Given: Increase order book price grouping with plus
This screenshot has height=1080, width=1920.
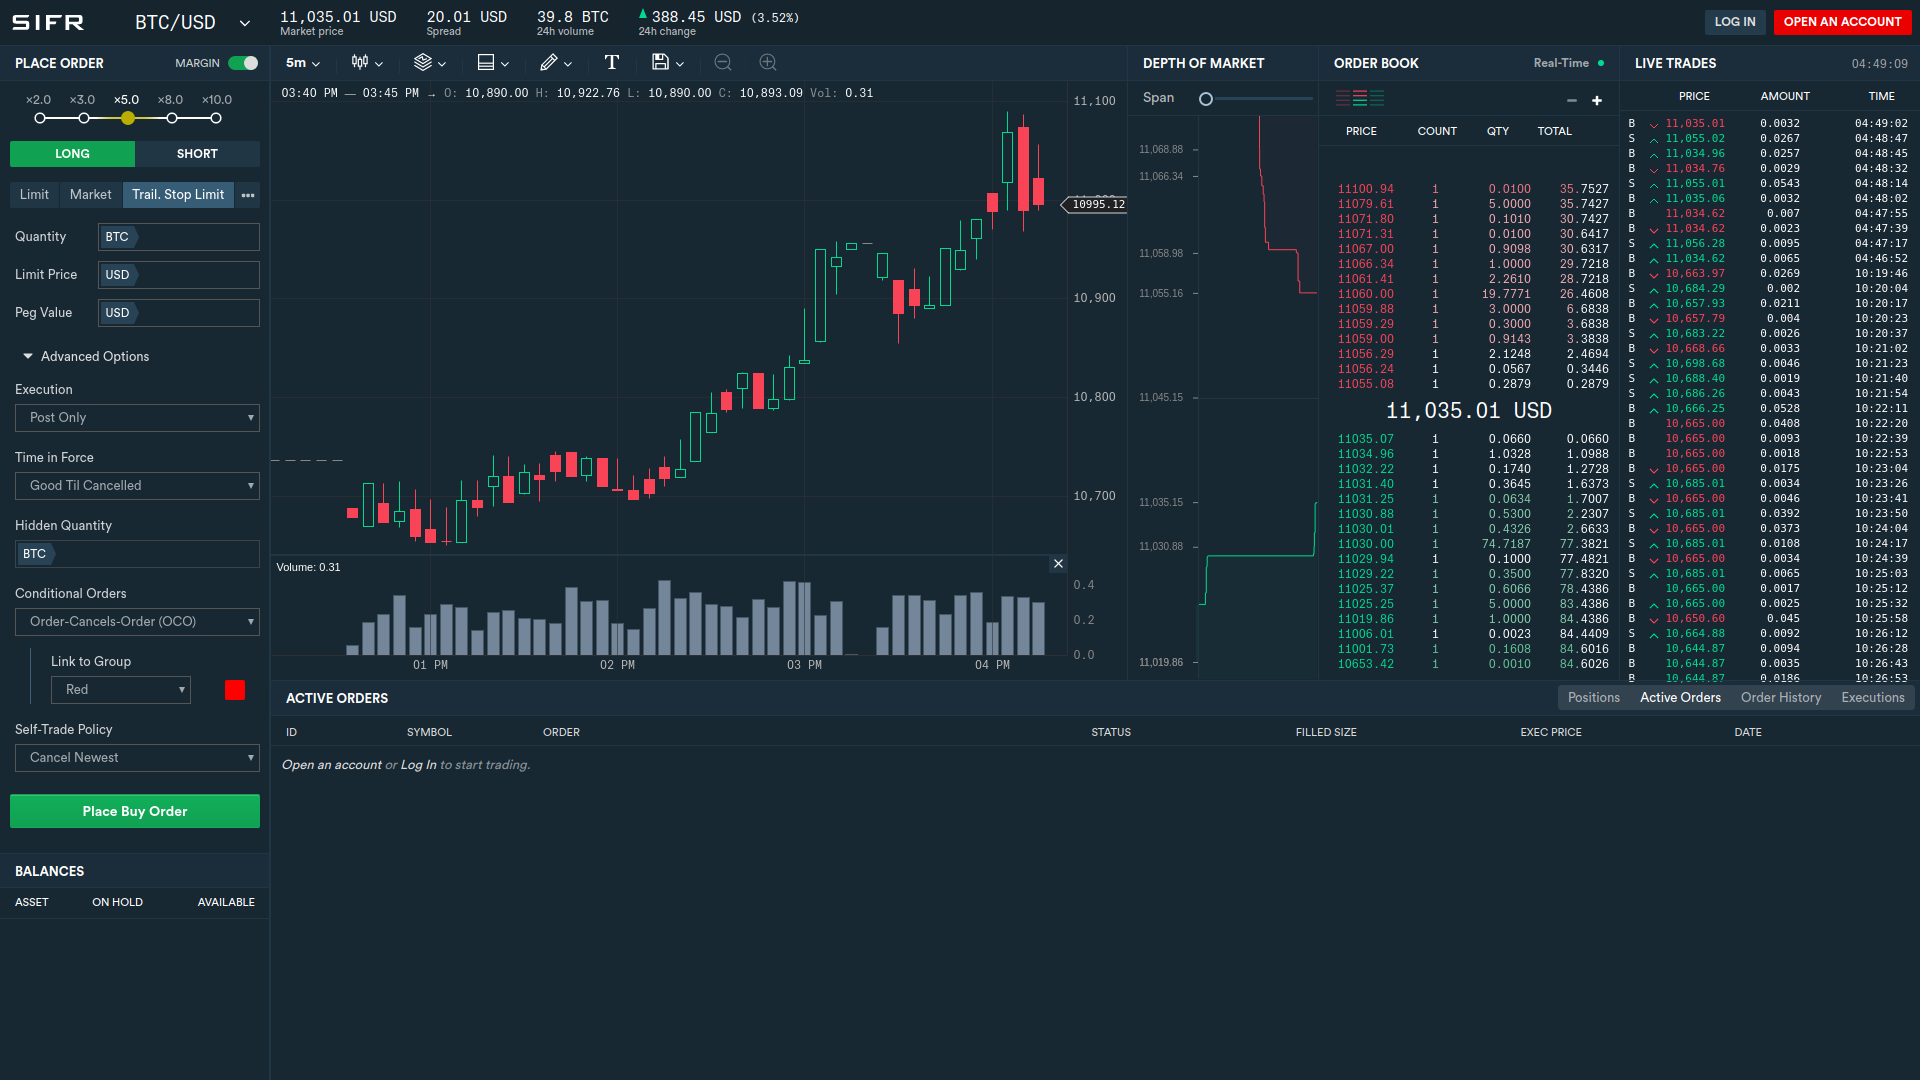Looking at the screenshot, I should click(x=1597, y=101).
